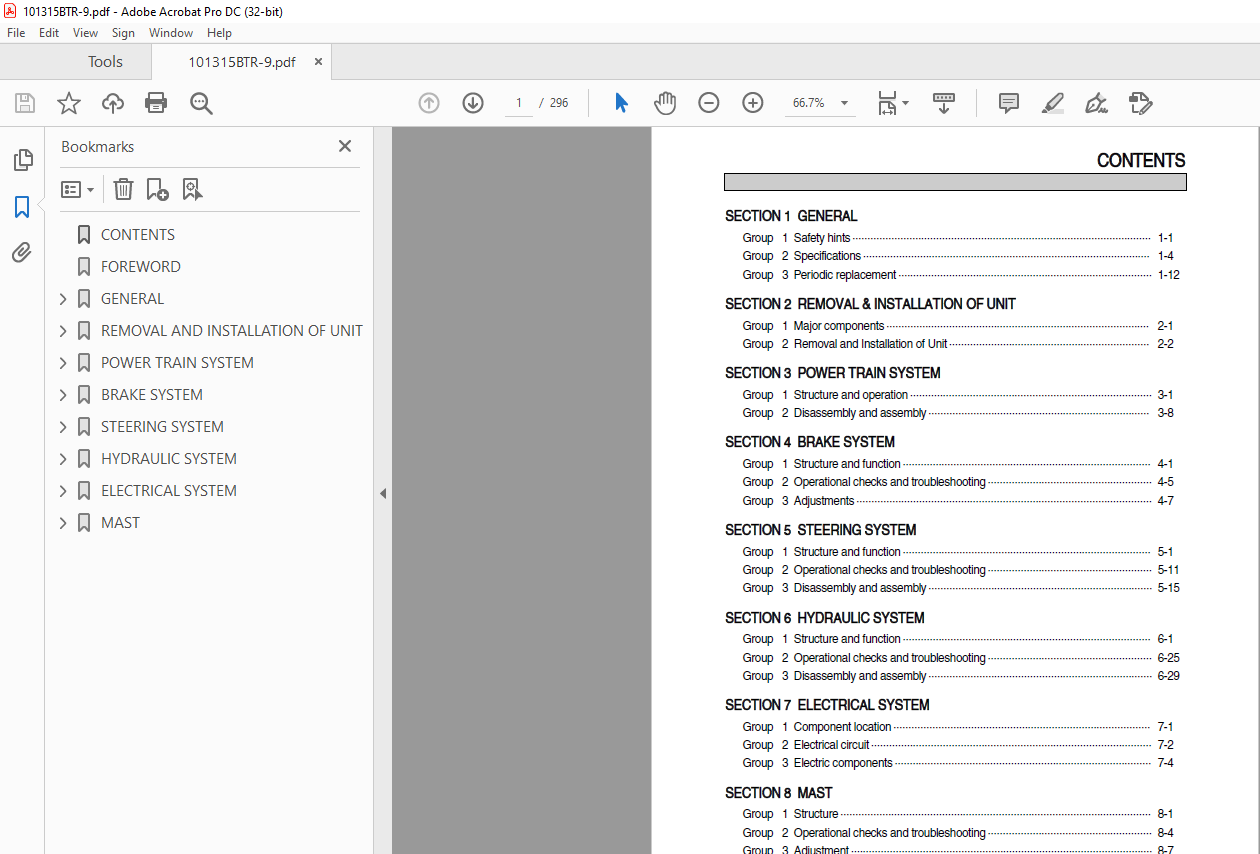Toggle the Bookmarks panel icon
1260x854 pixels.
(x=22, y=207)
